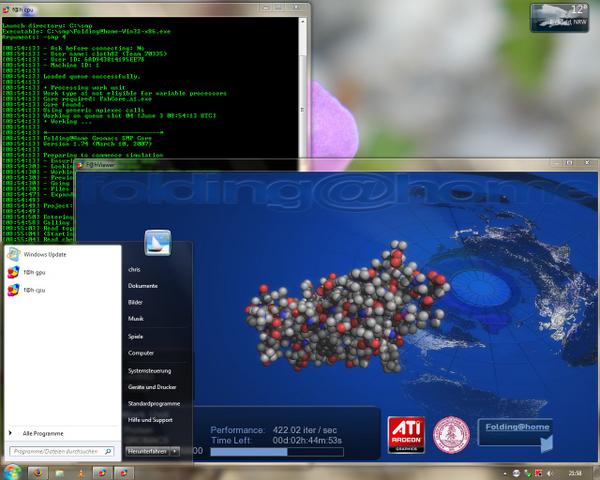Open the arrow menu beside Herunterfahren
Viewport: 600px width, 480px height.
pos(175,451)
